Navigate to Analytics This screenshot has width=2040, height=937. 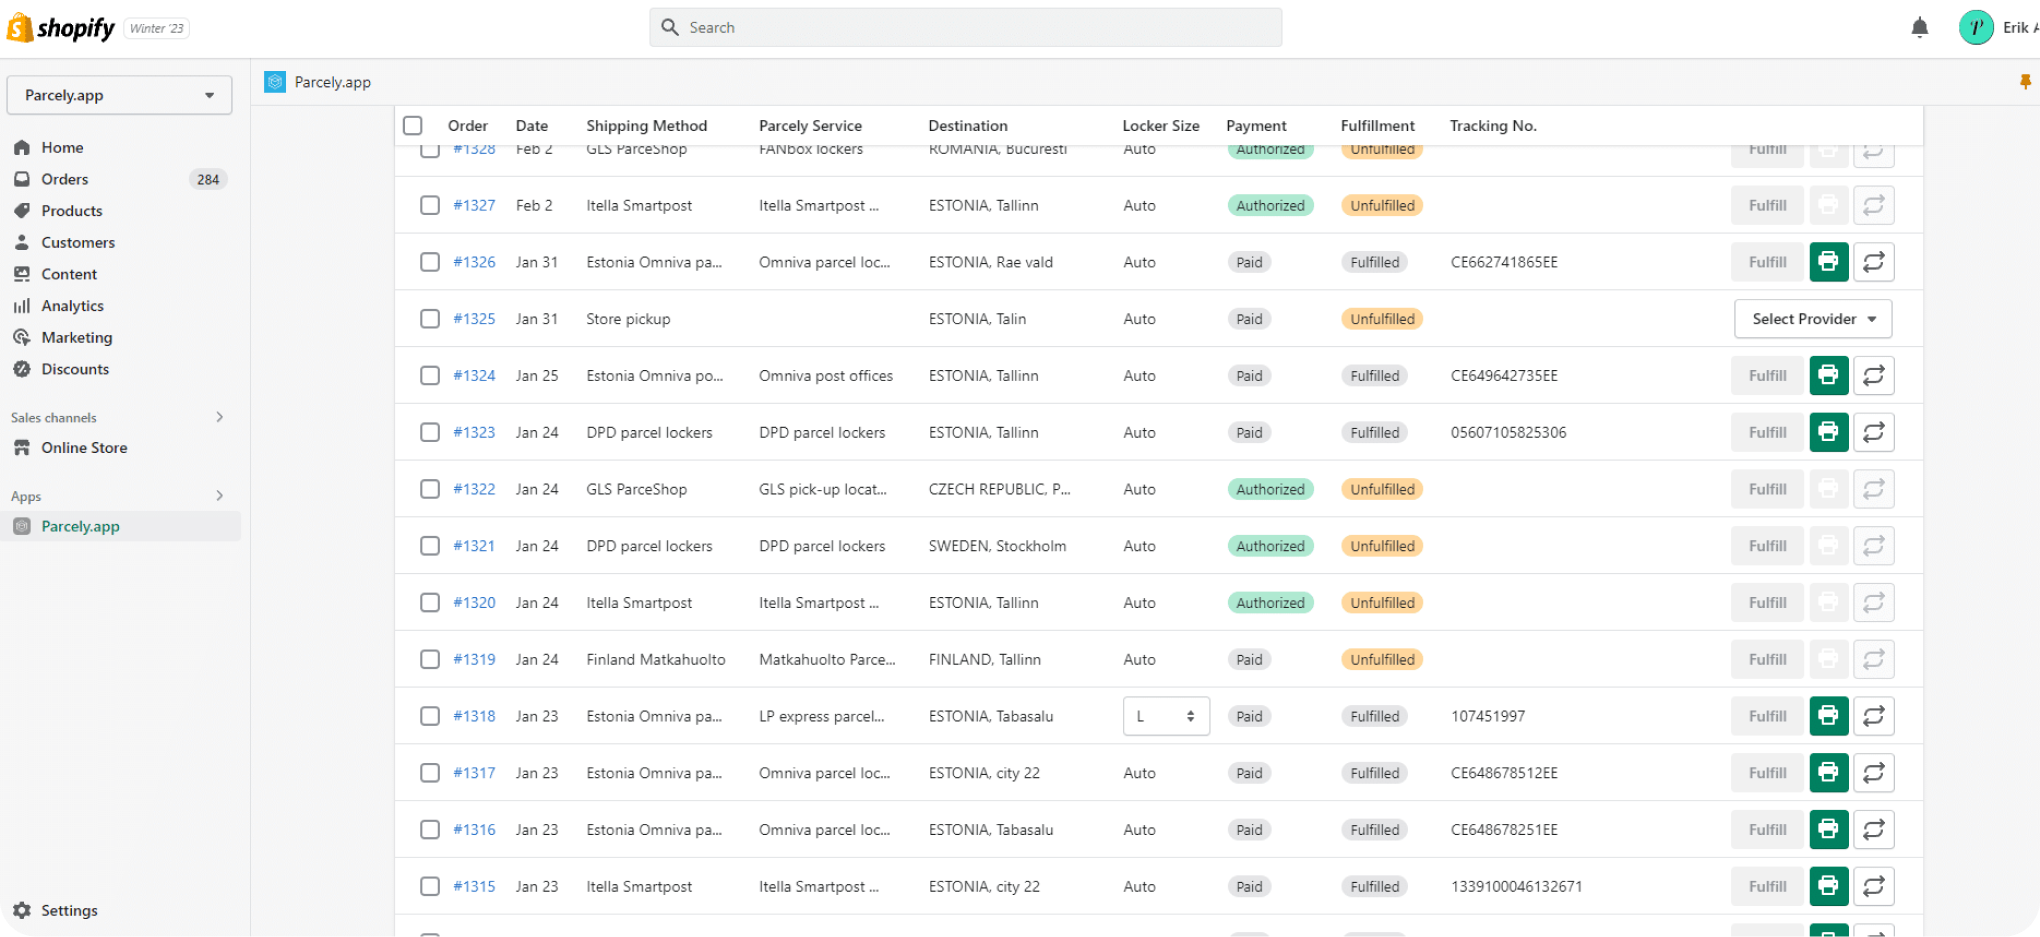73,306
